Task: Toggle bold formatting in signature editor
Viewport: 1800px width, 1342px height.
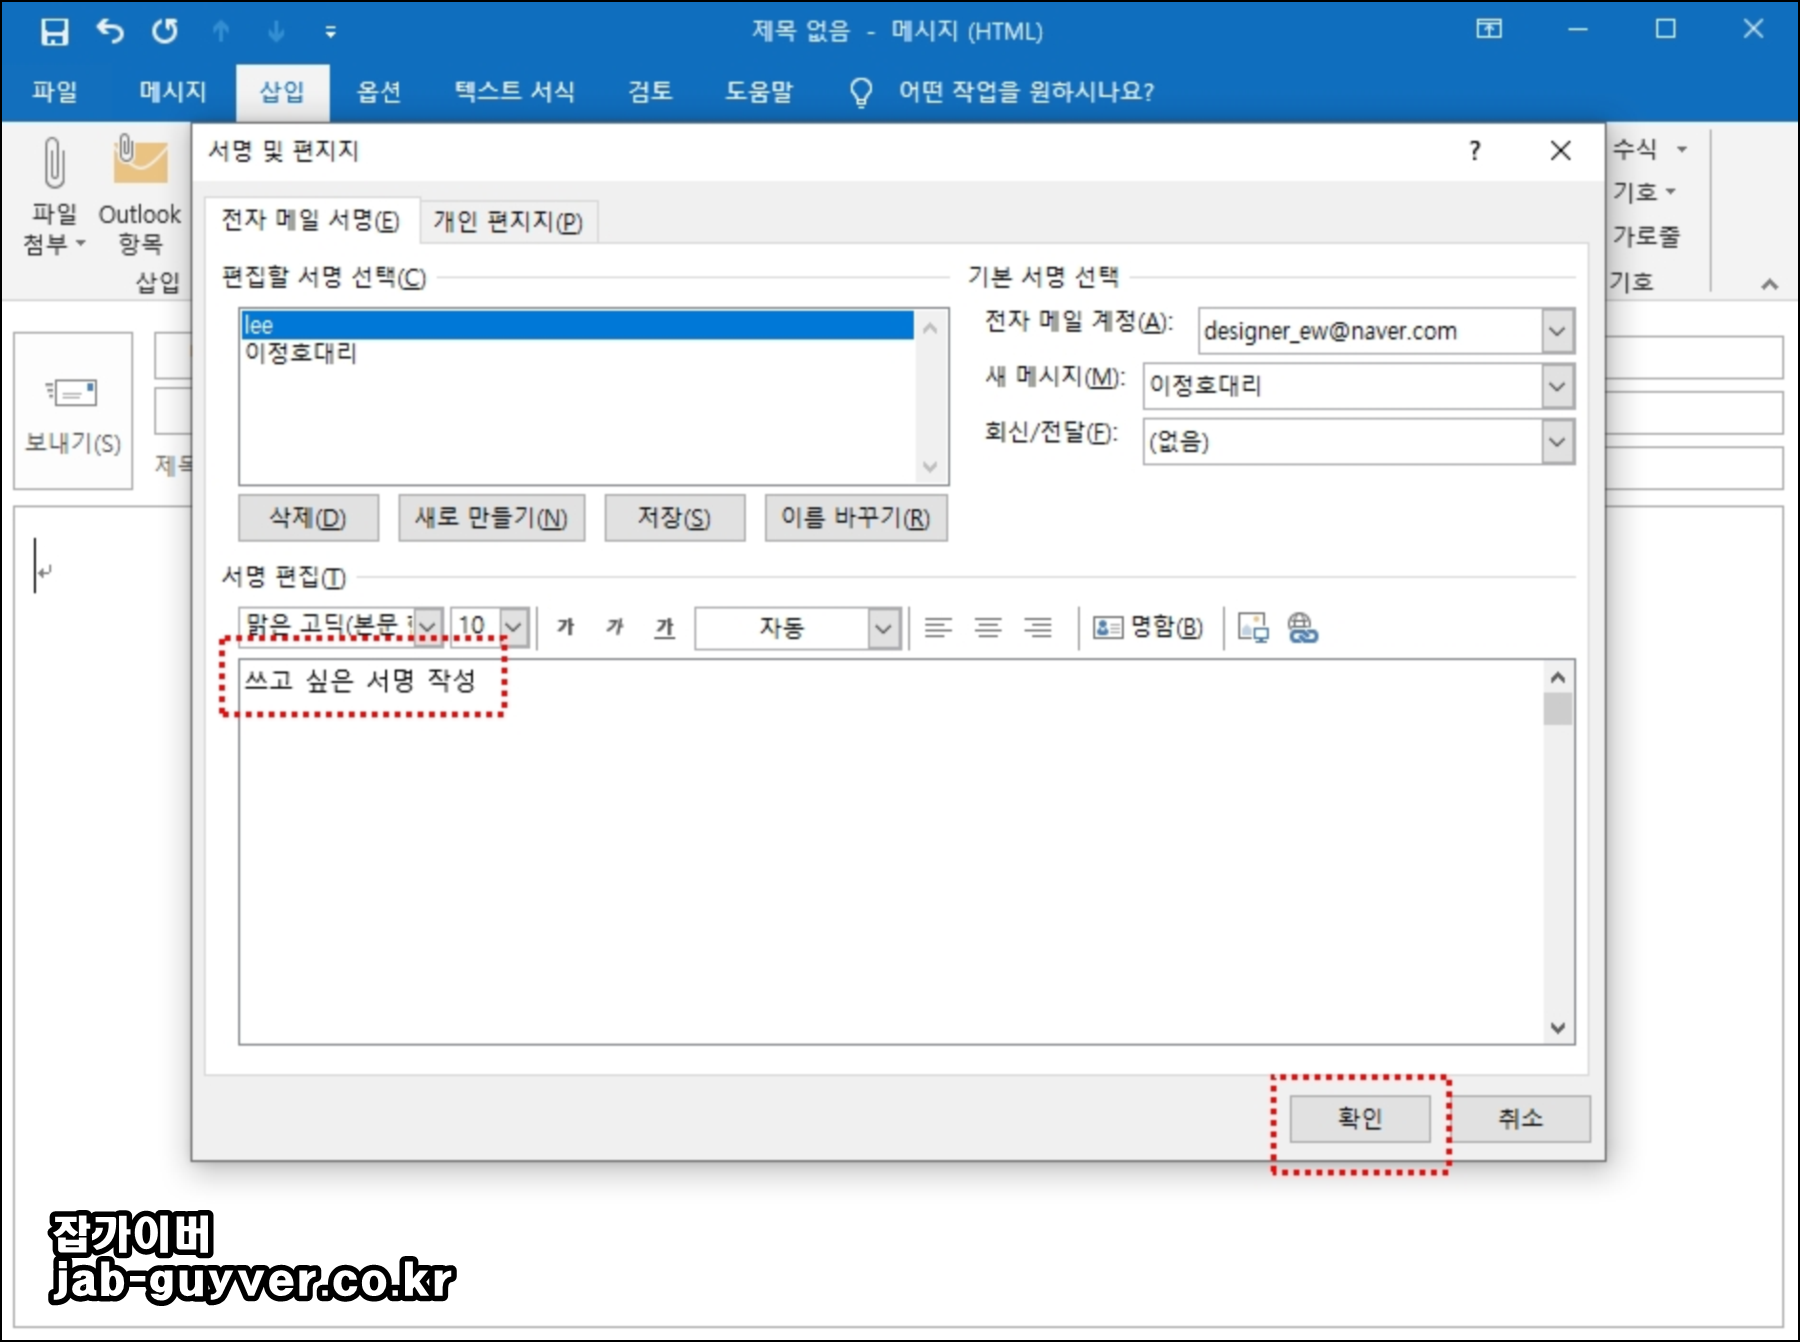Action: [567, 628]
